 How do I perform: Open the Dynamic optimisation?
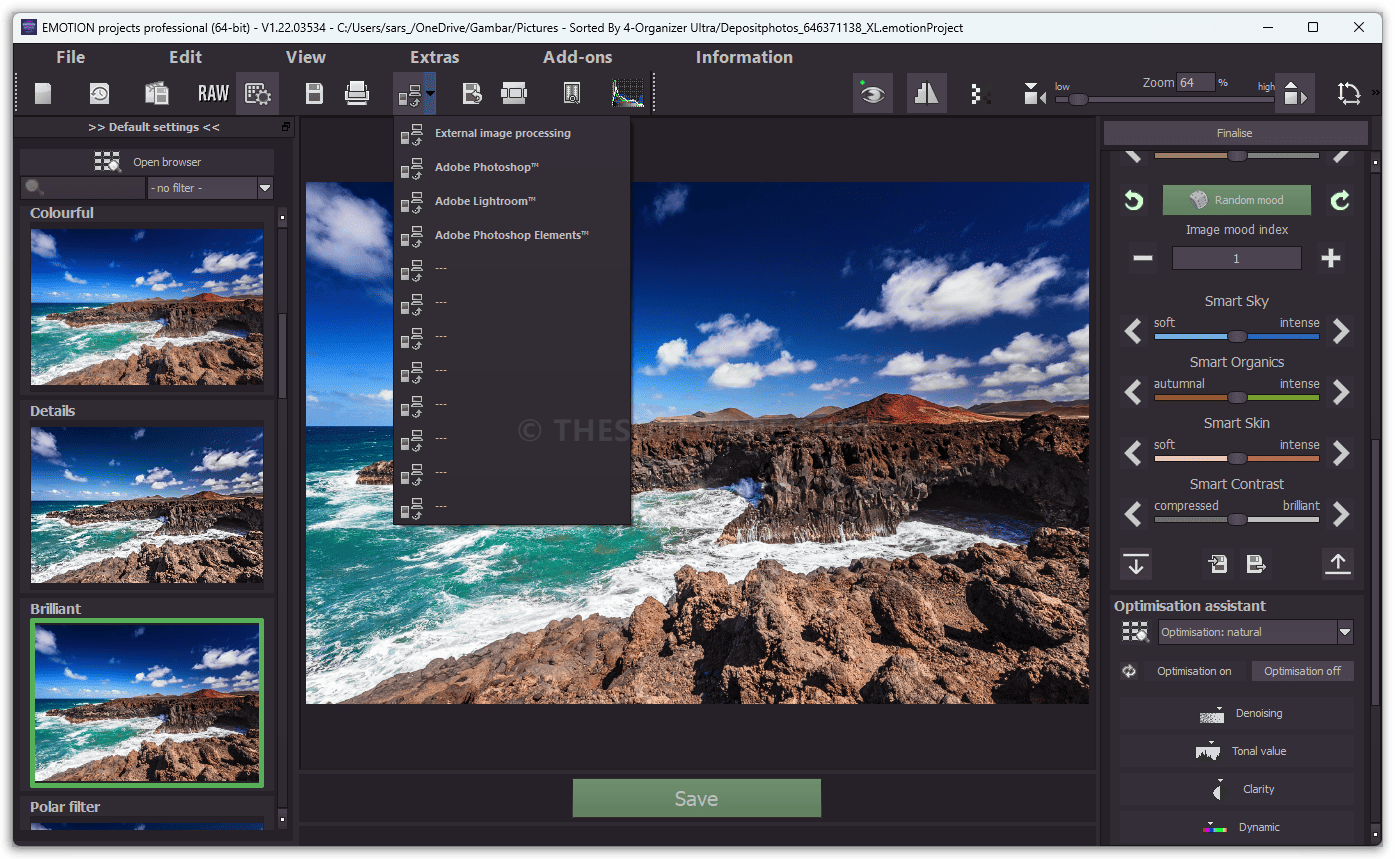coord(1237,827)
